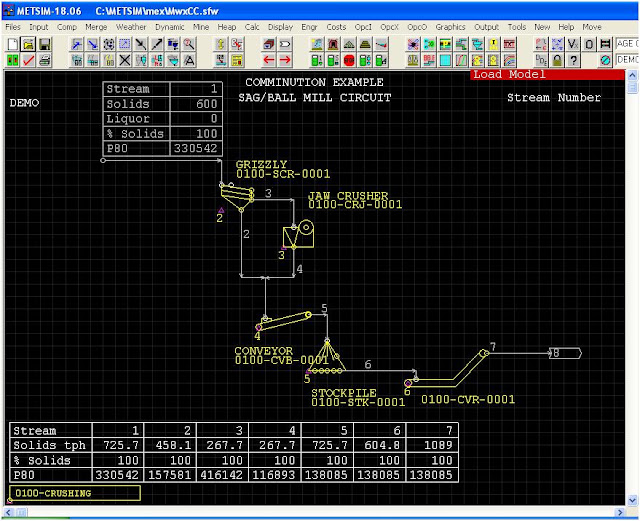Click the AGE input field in toolbar

[x=627, y=44]
